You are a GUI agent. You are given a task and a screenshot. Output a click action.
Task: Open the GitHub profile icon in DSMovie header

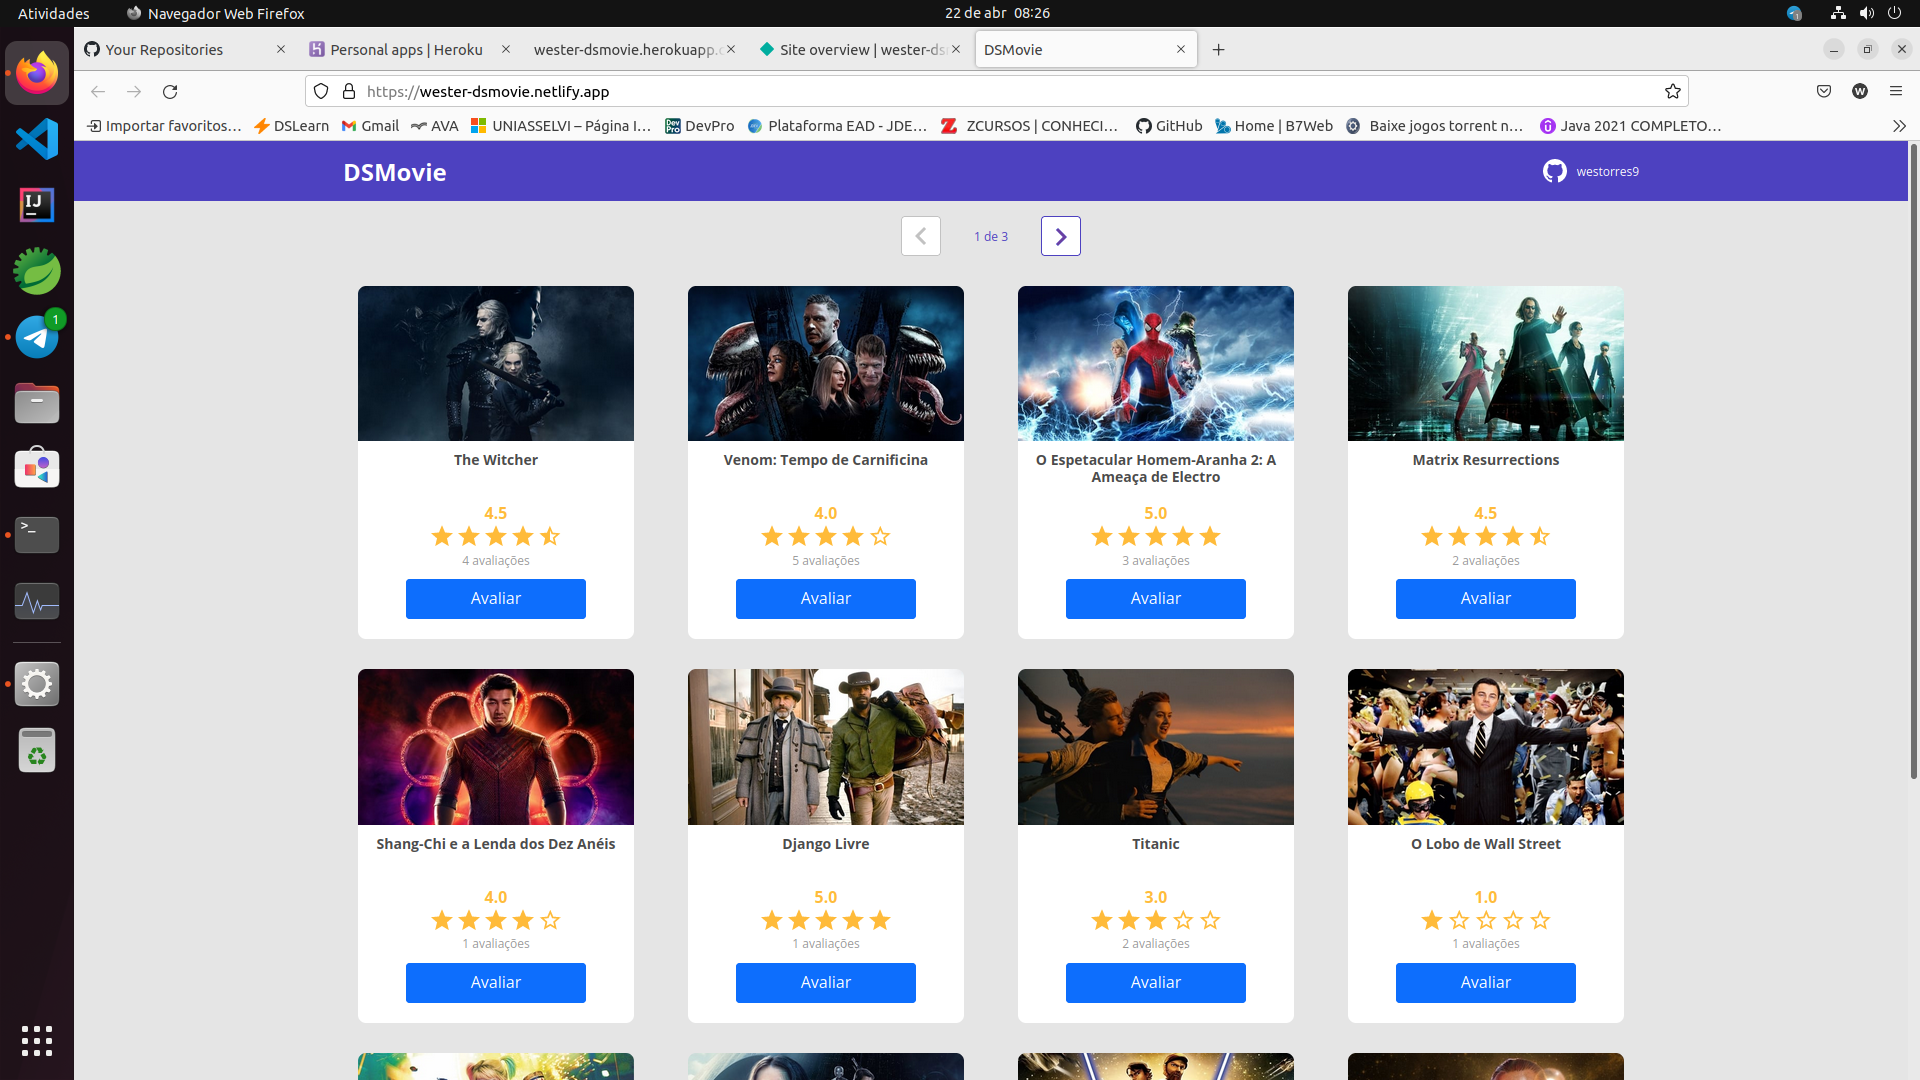coord(1556,171)
